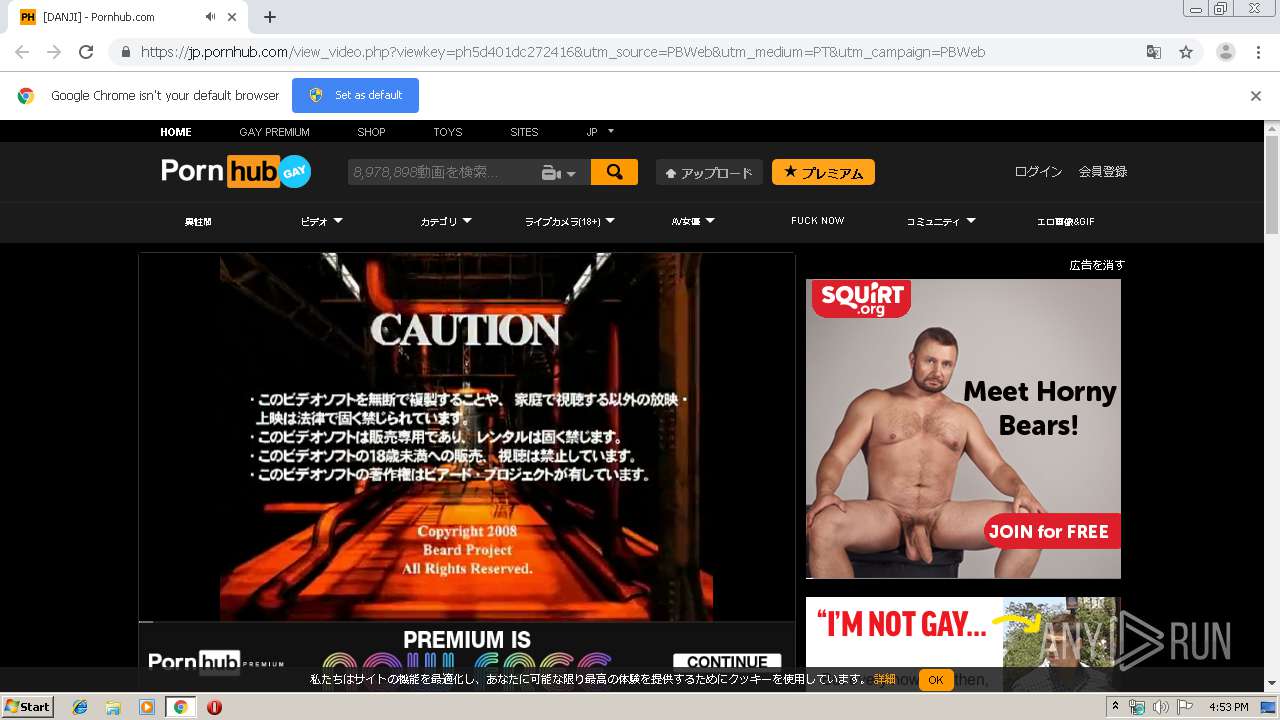Screen dimensions: 1280x720
Task: Click the red Opera taskbar icon
Action: (214, 707)
